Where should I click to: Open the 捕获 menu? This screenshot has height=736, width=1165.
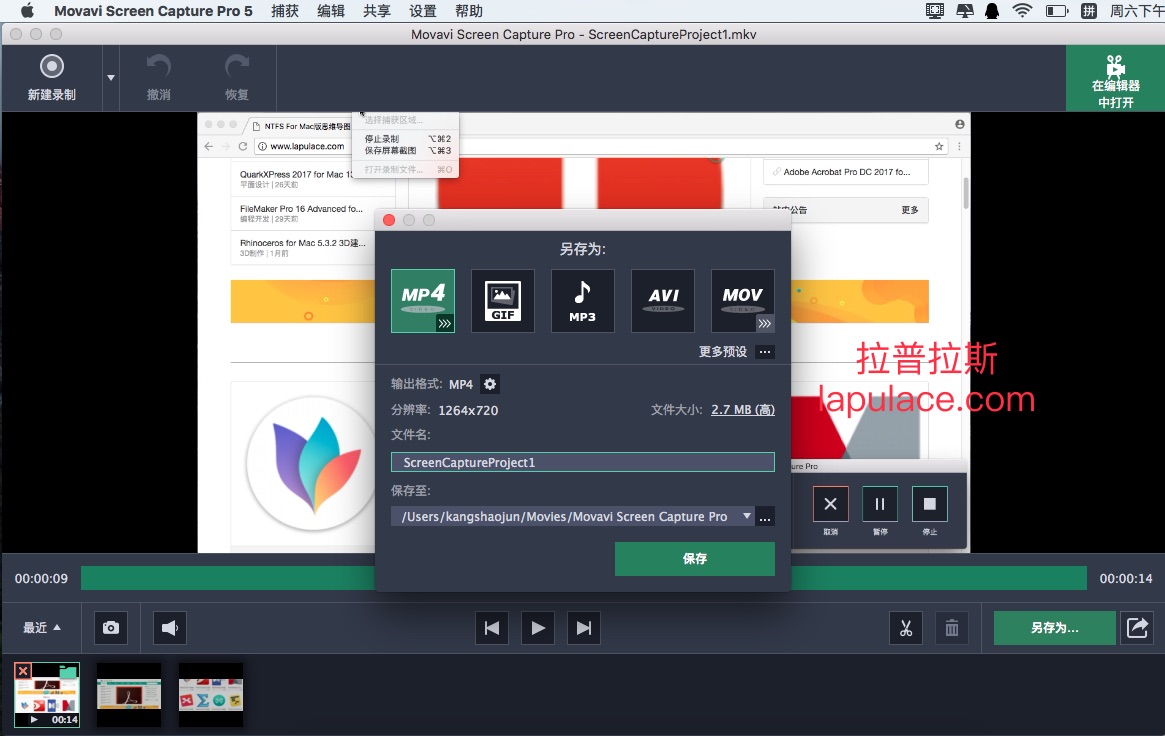285,11
